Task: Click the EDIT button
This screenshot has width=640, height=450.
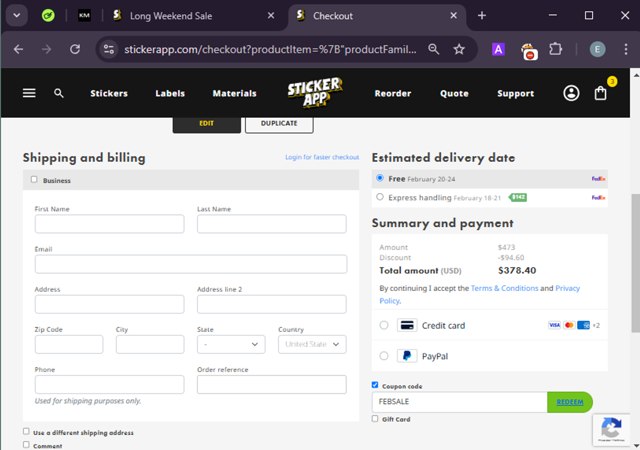Action: [x=207, y=124]
